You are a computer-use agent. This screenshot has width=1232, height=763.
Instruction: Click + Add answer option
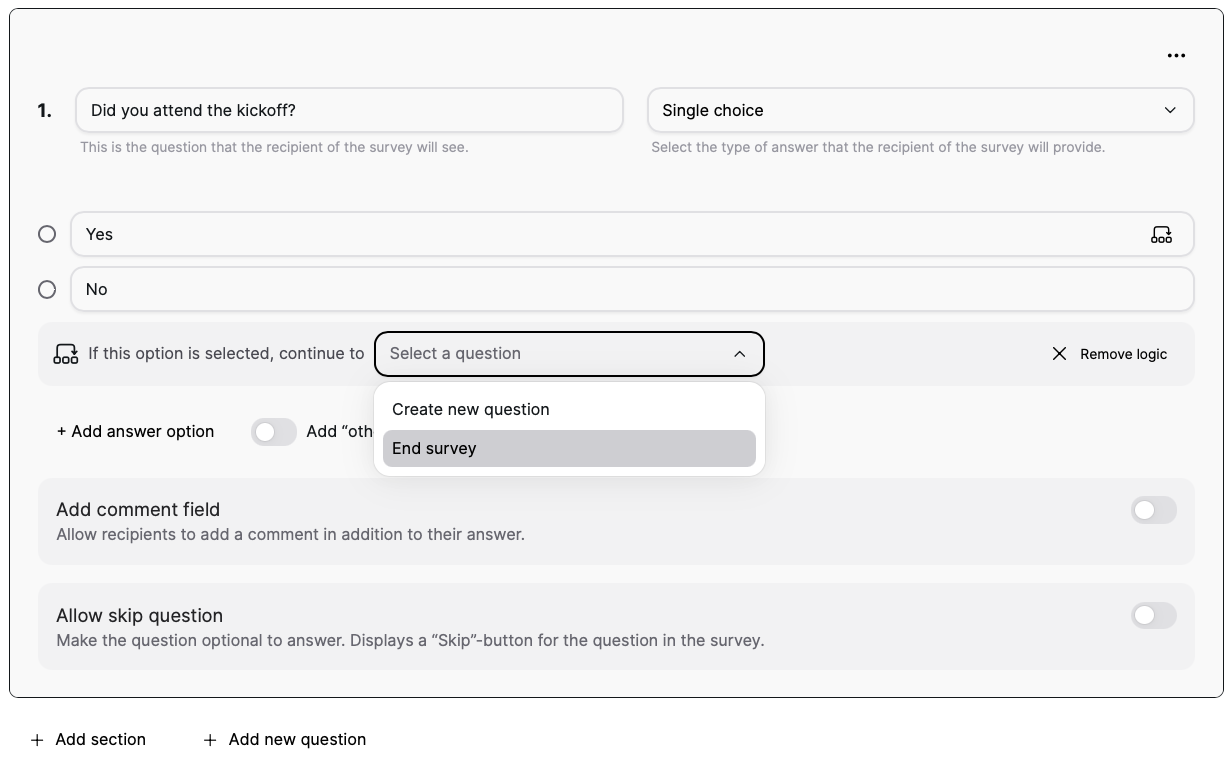click(x=135, y=432)
